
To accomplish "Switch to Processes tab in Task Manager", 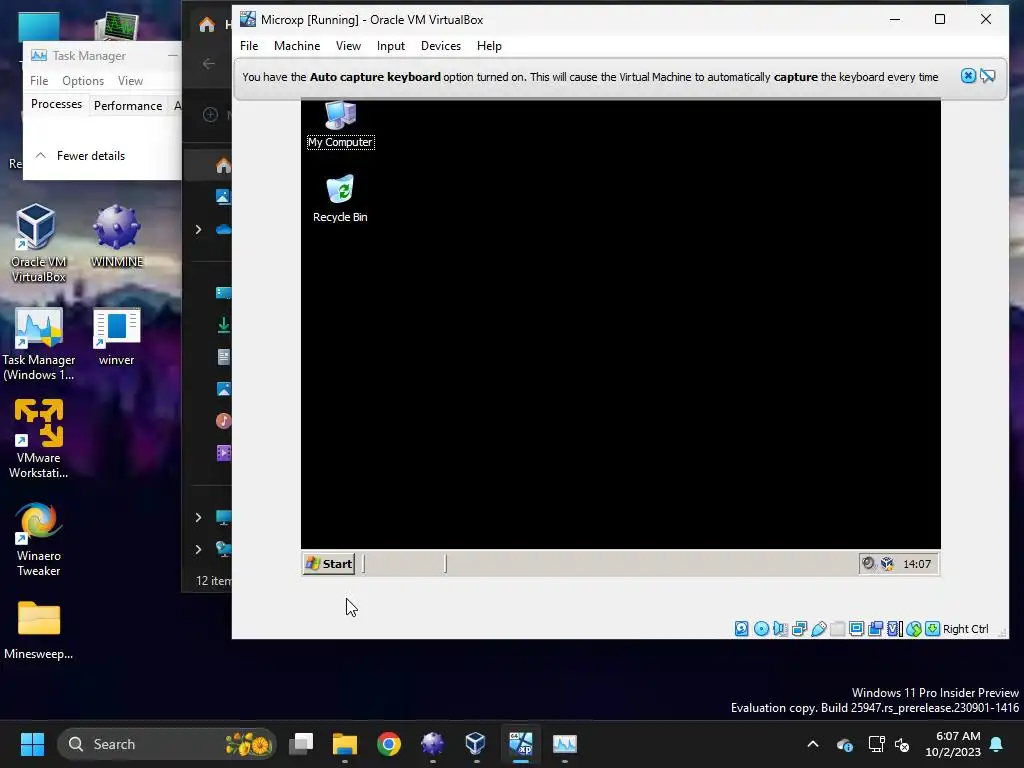I will point(56,104).
